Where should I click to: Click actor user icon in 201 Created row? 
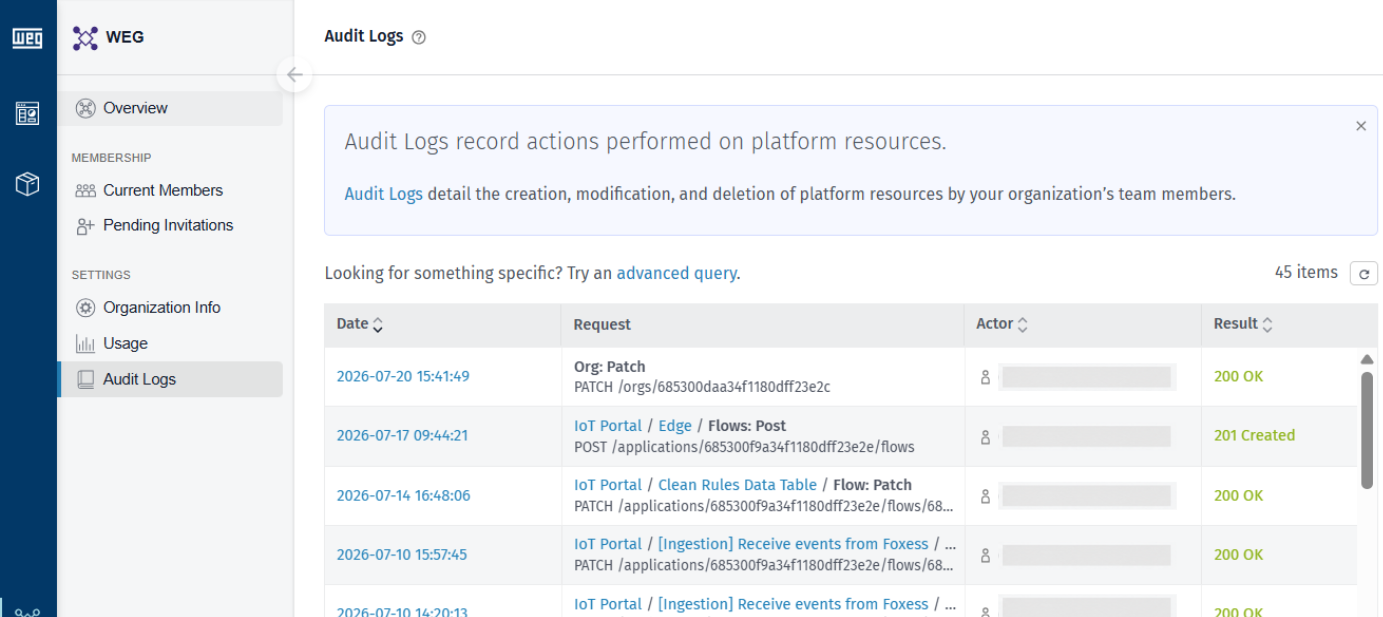[985, 436]
